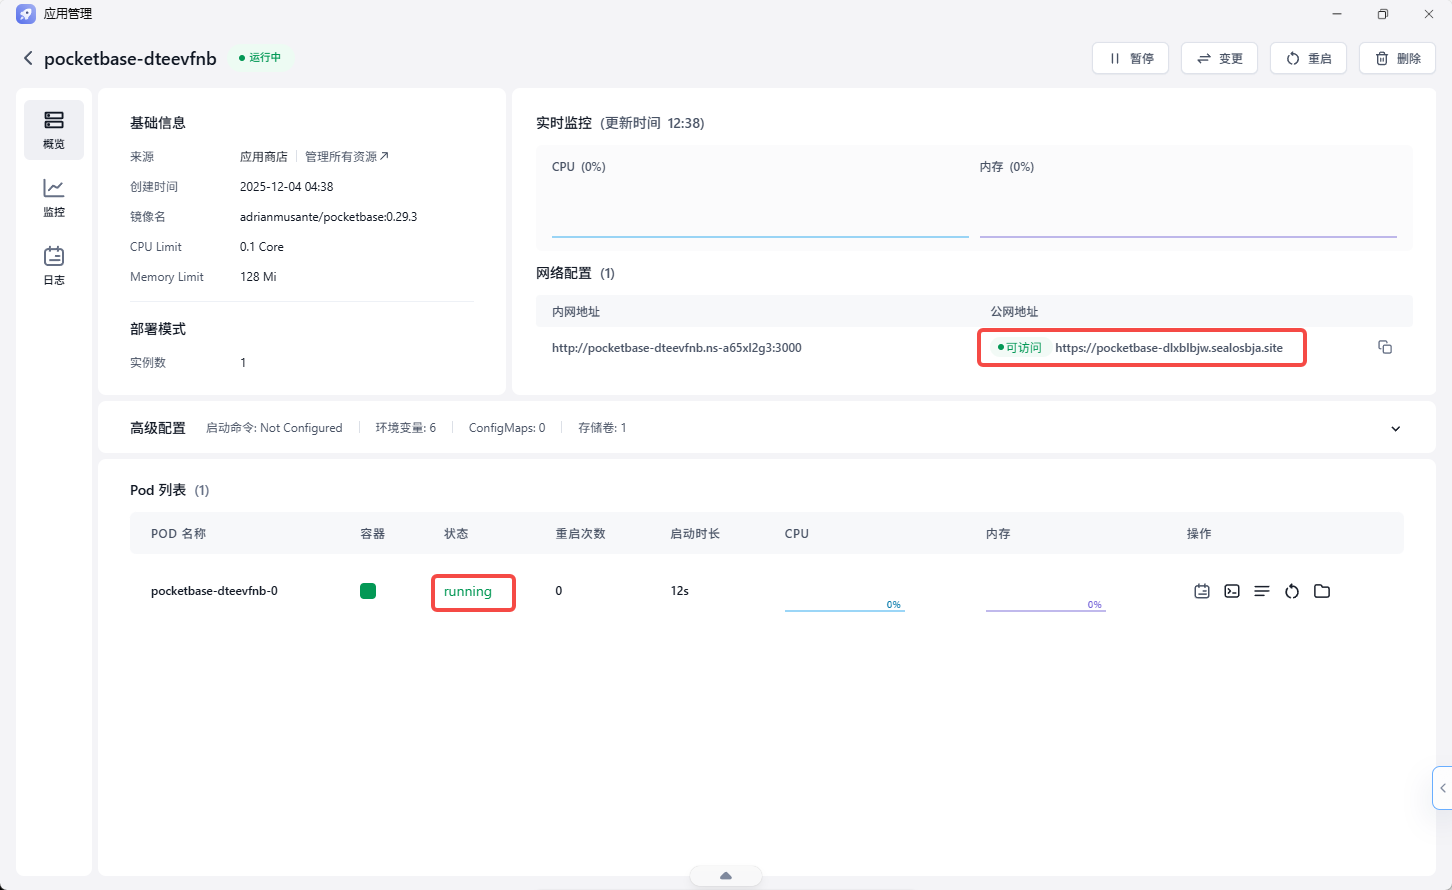Pause the app with 暂停 button
Screen dimensions: 1452x890
pos(1130,58)
